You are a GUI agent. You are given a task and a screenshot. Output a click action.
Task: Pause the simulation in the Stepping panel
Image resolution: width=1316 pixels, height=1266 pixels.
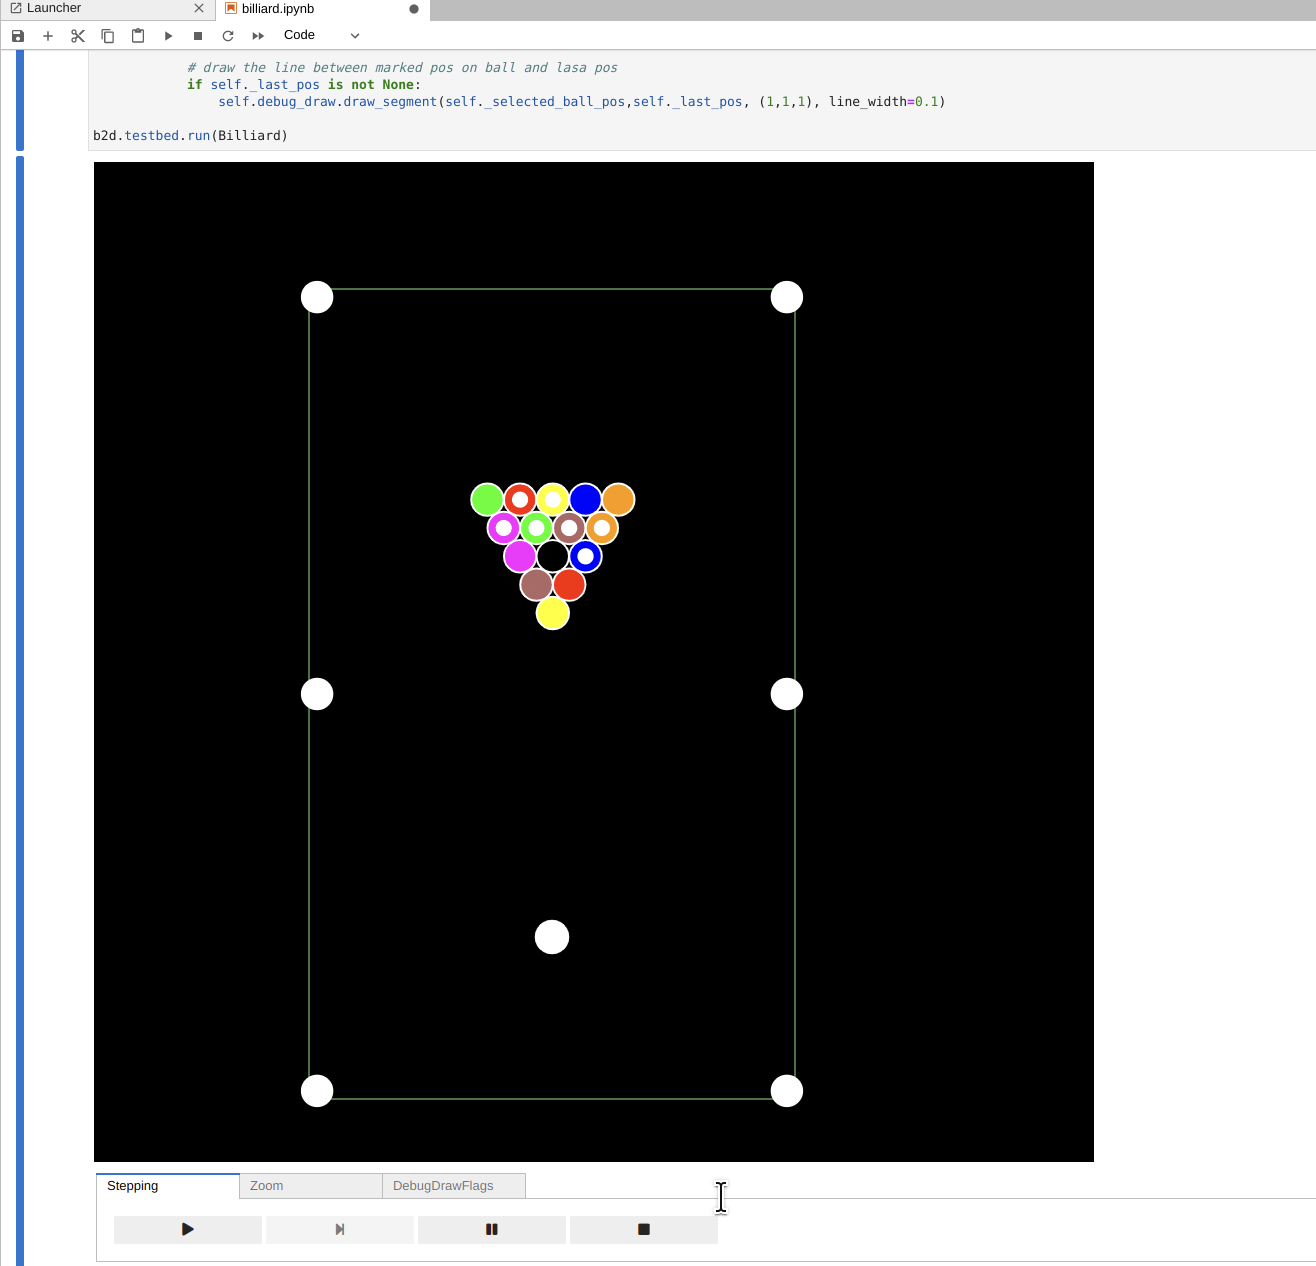492,1229
